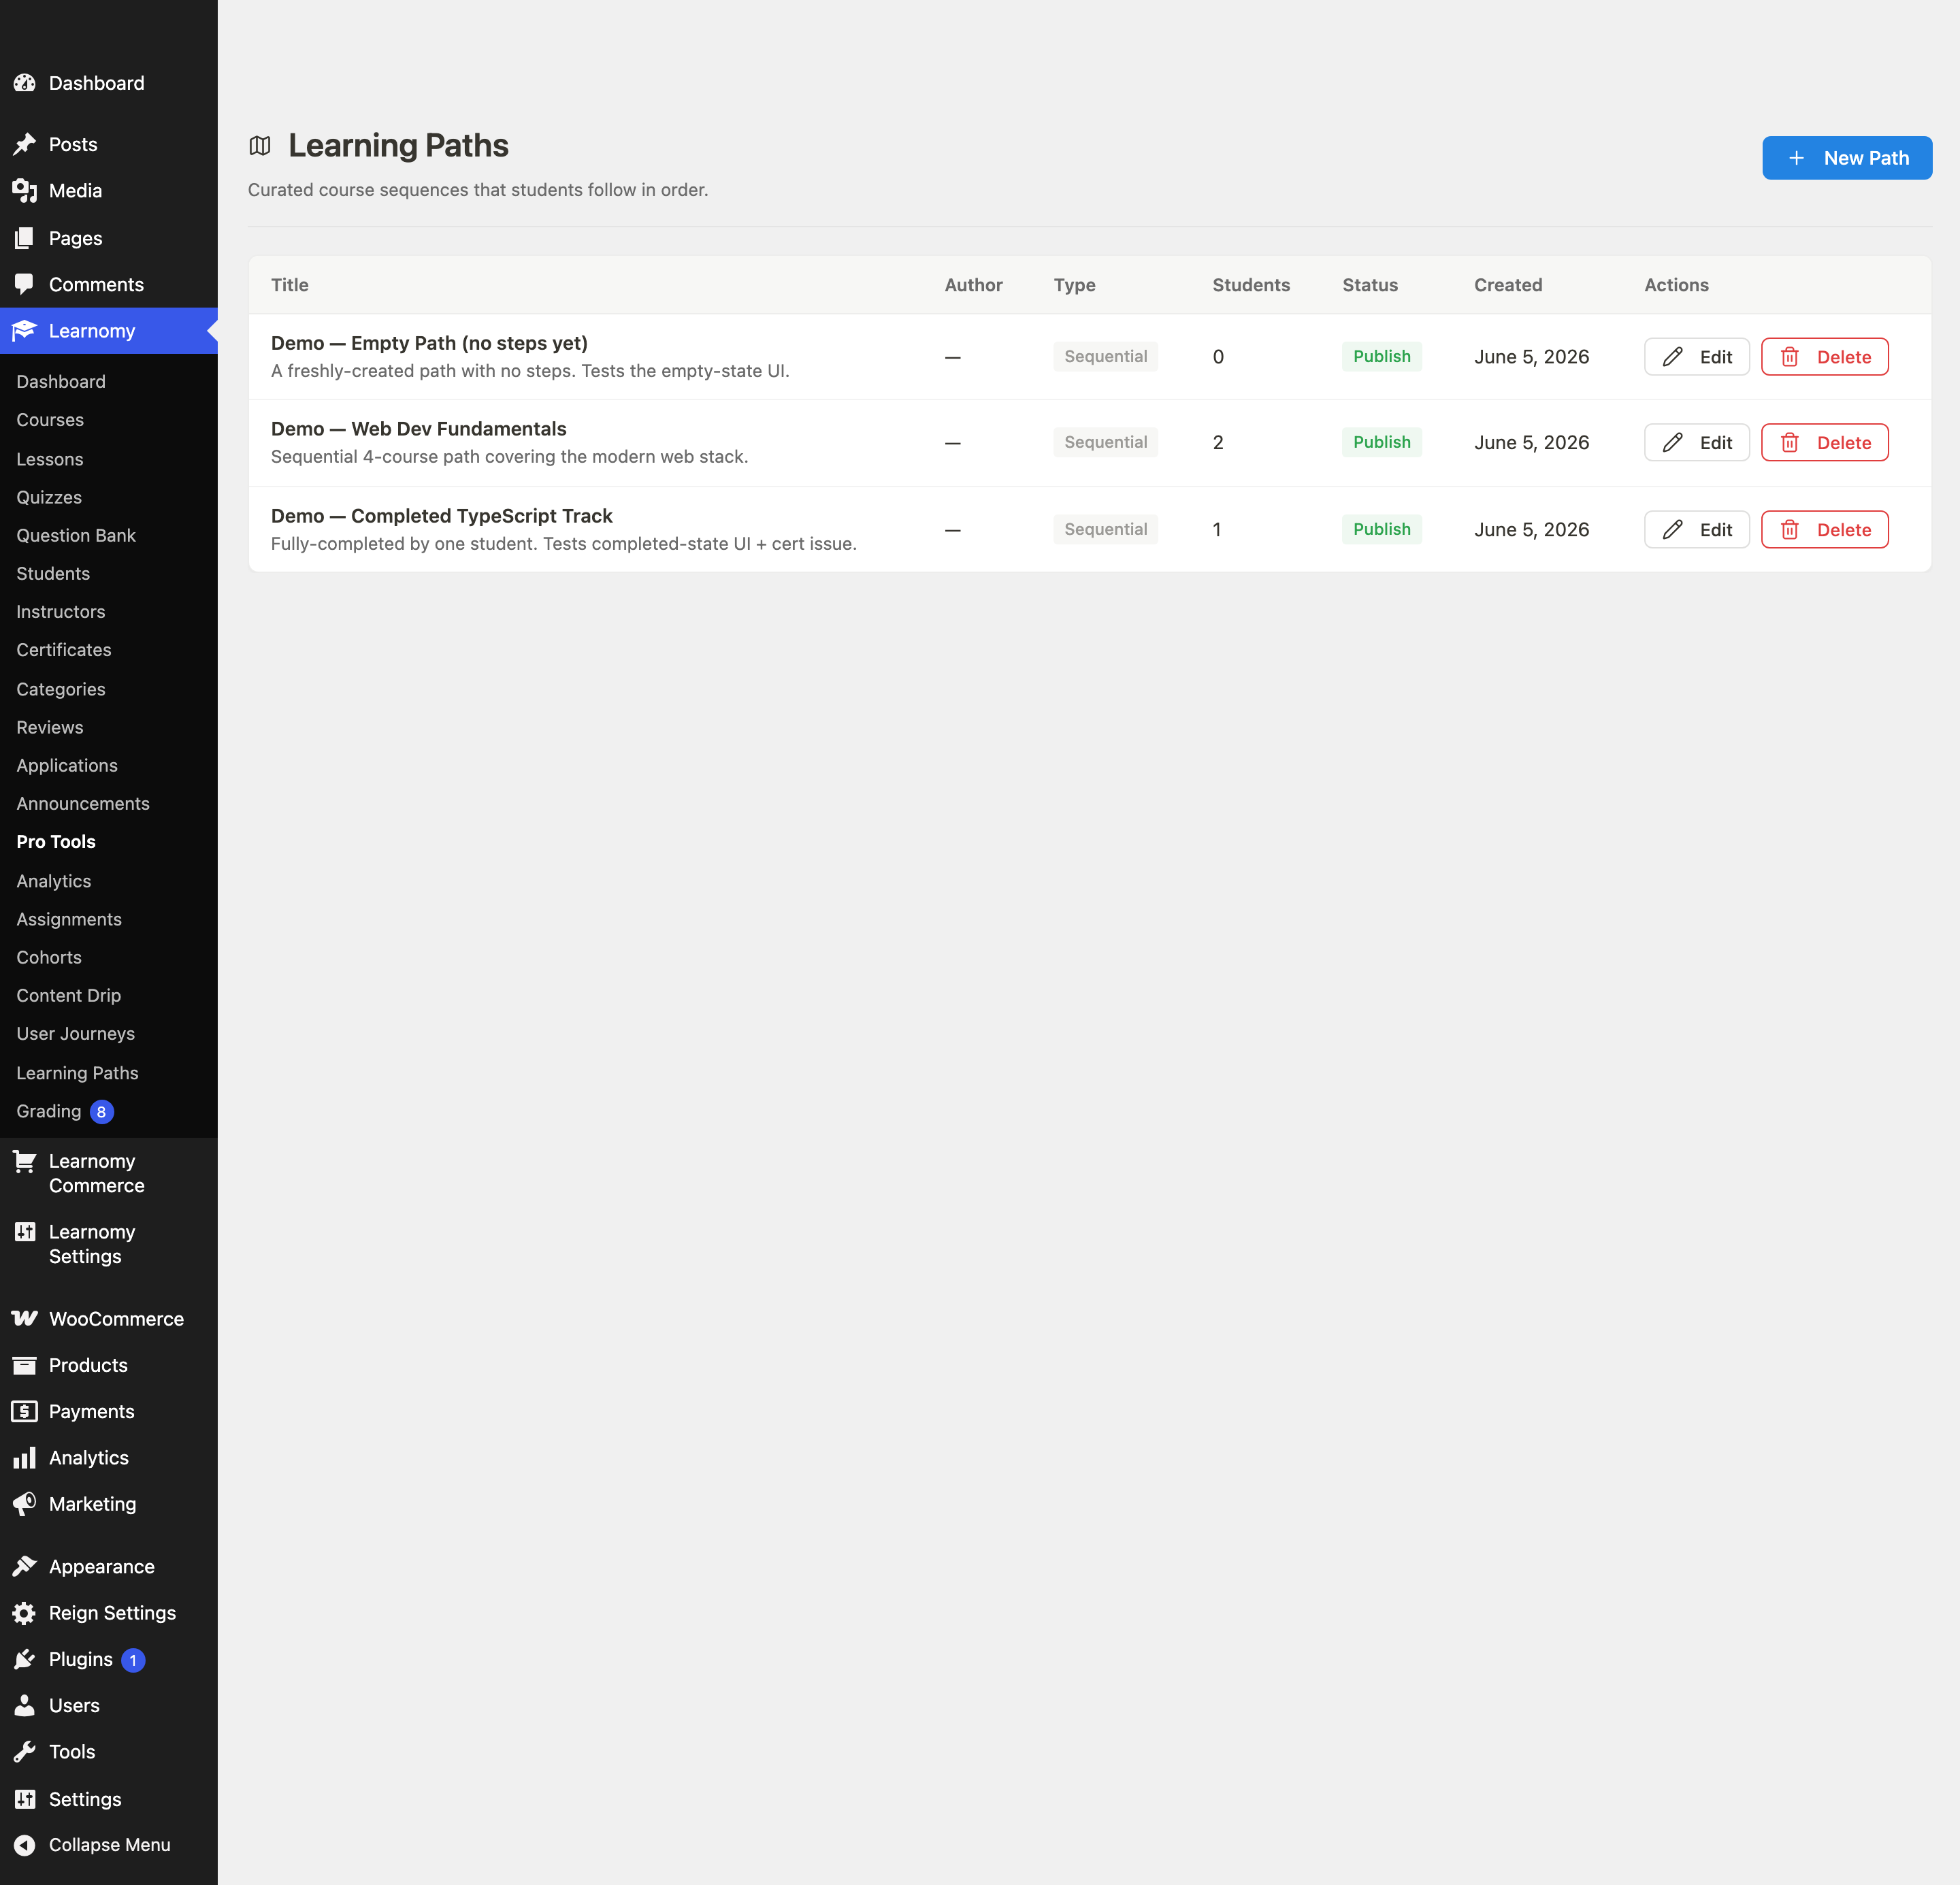Go to Quizzes submenu item
1960x1885 pixels.
tap(49, 497)
